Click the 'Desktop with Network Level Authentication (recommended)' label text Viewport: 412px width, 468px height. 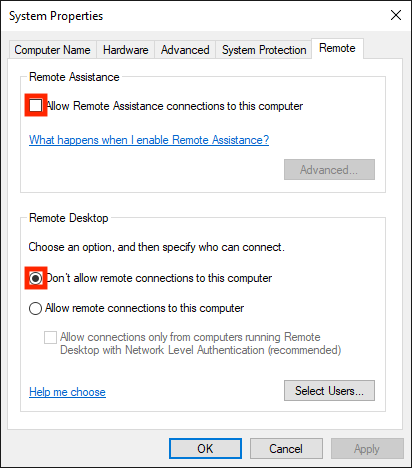(200, 350)
